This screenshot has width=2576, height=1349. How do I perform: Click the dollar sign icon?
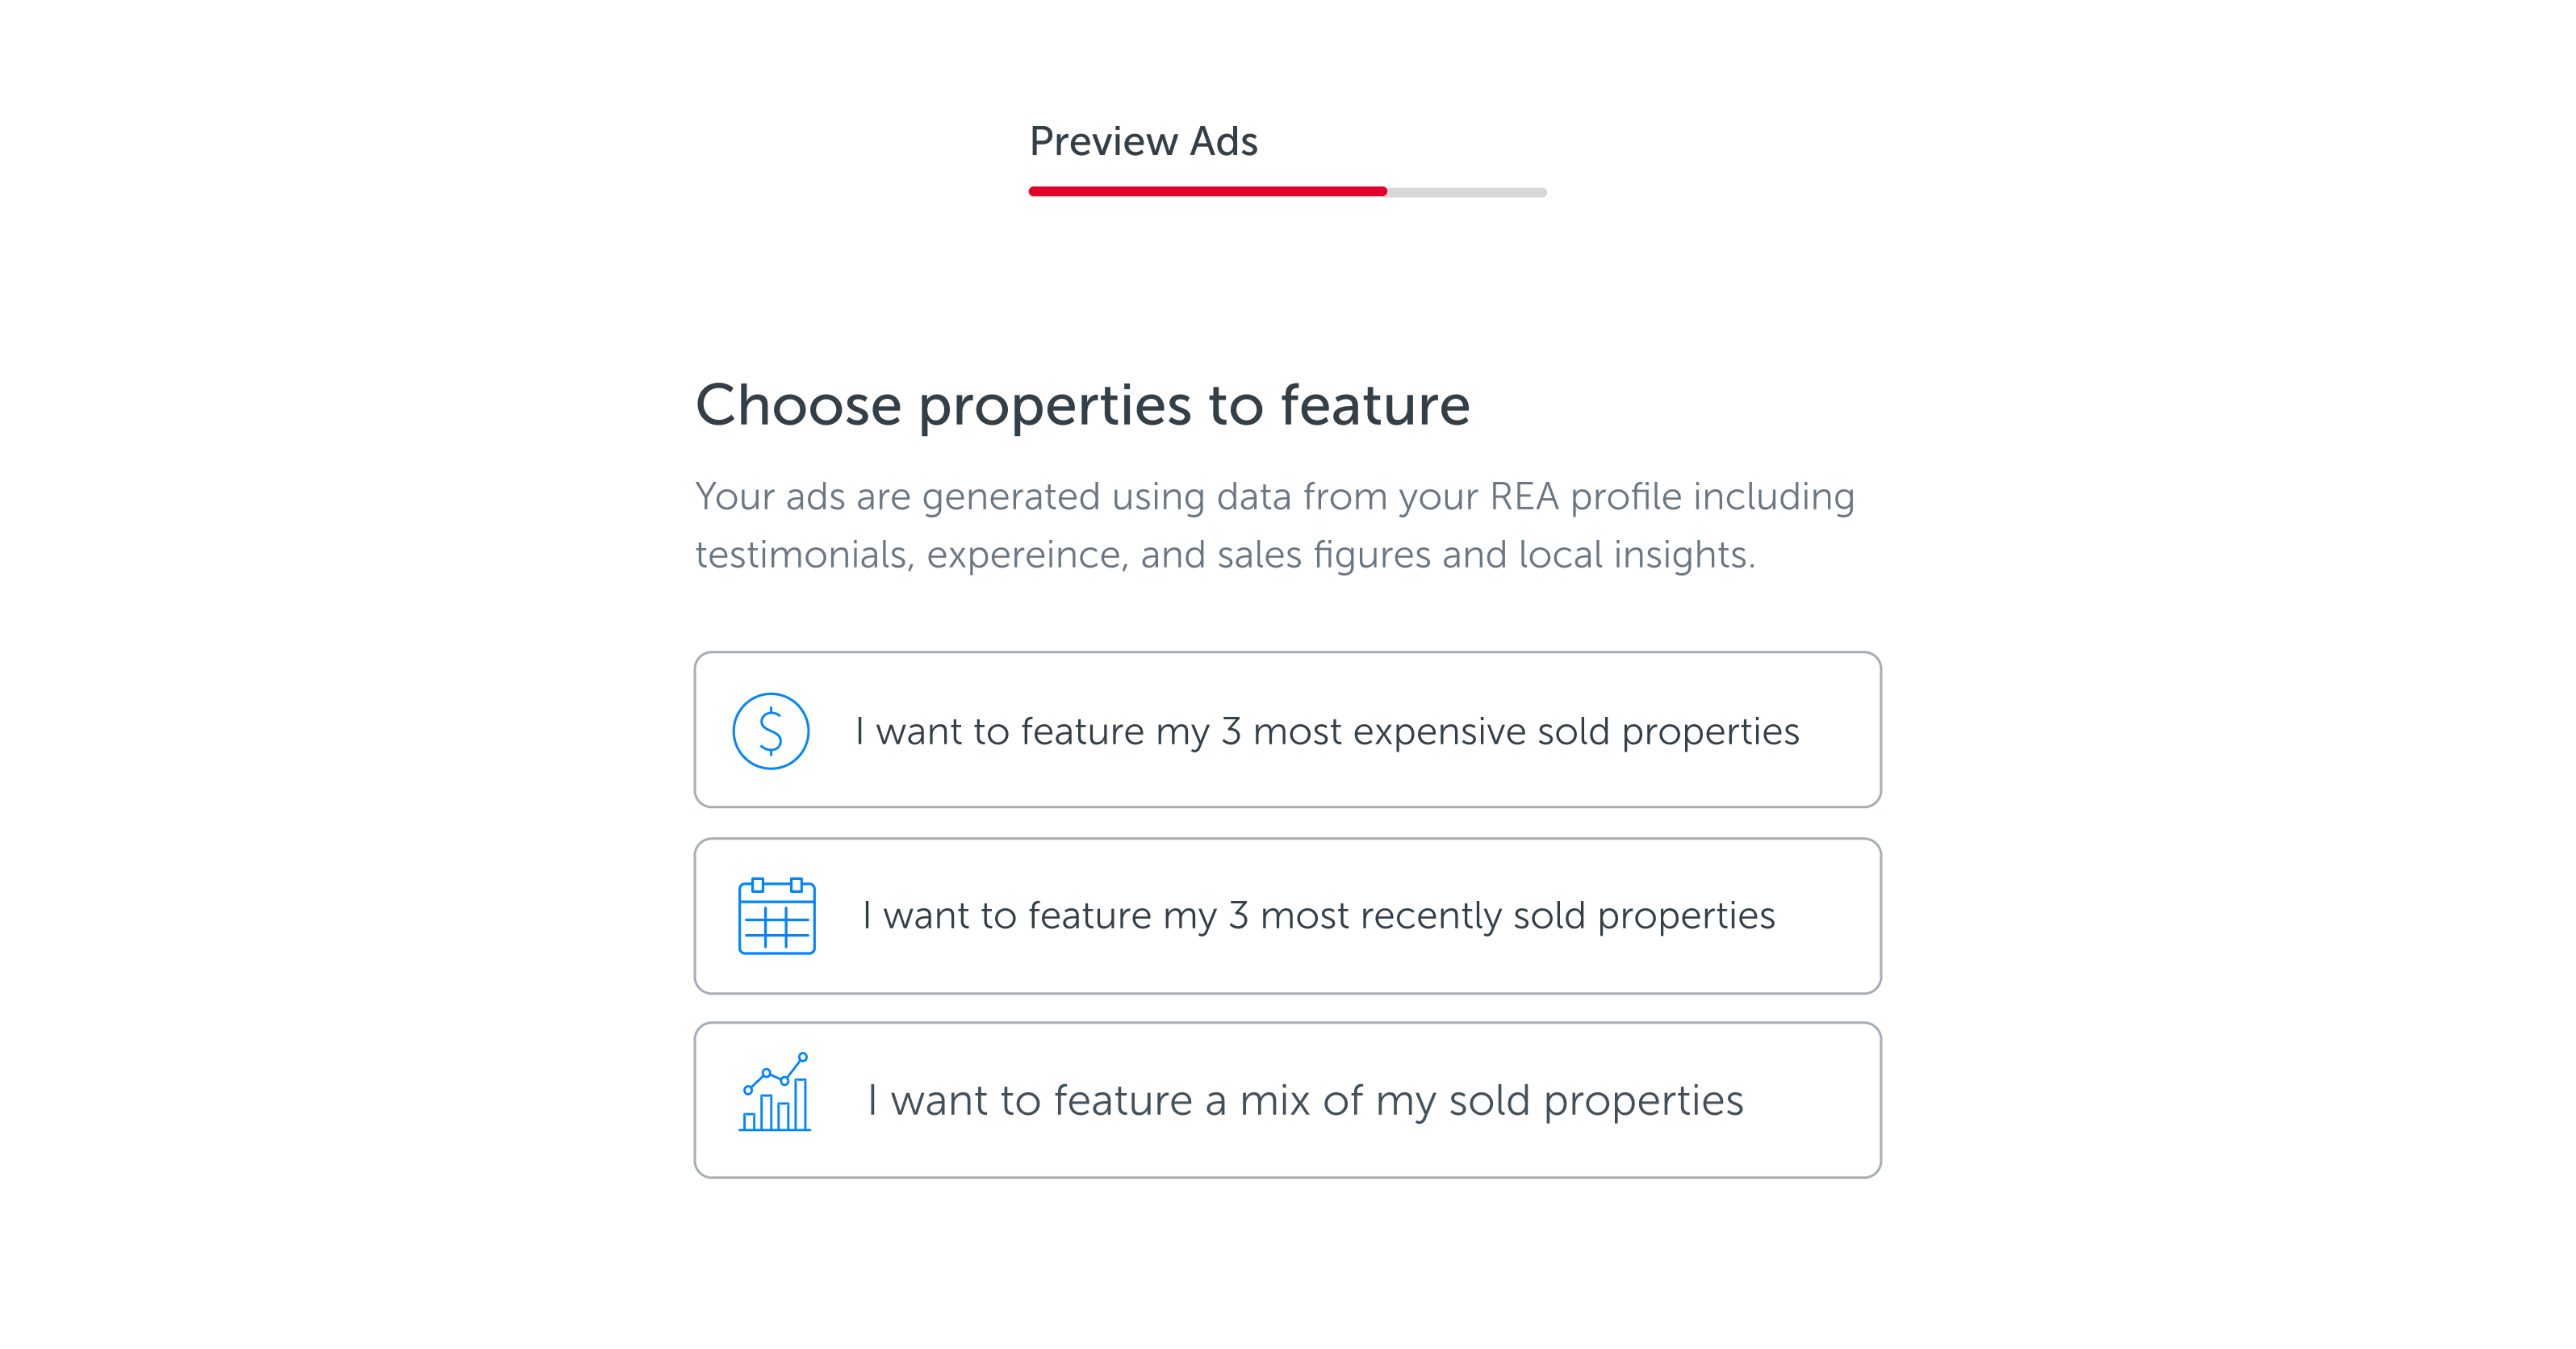coord(770,731)
